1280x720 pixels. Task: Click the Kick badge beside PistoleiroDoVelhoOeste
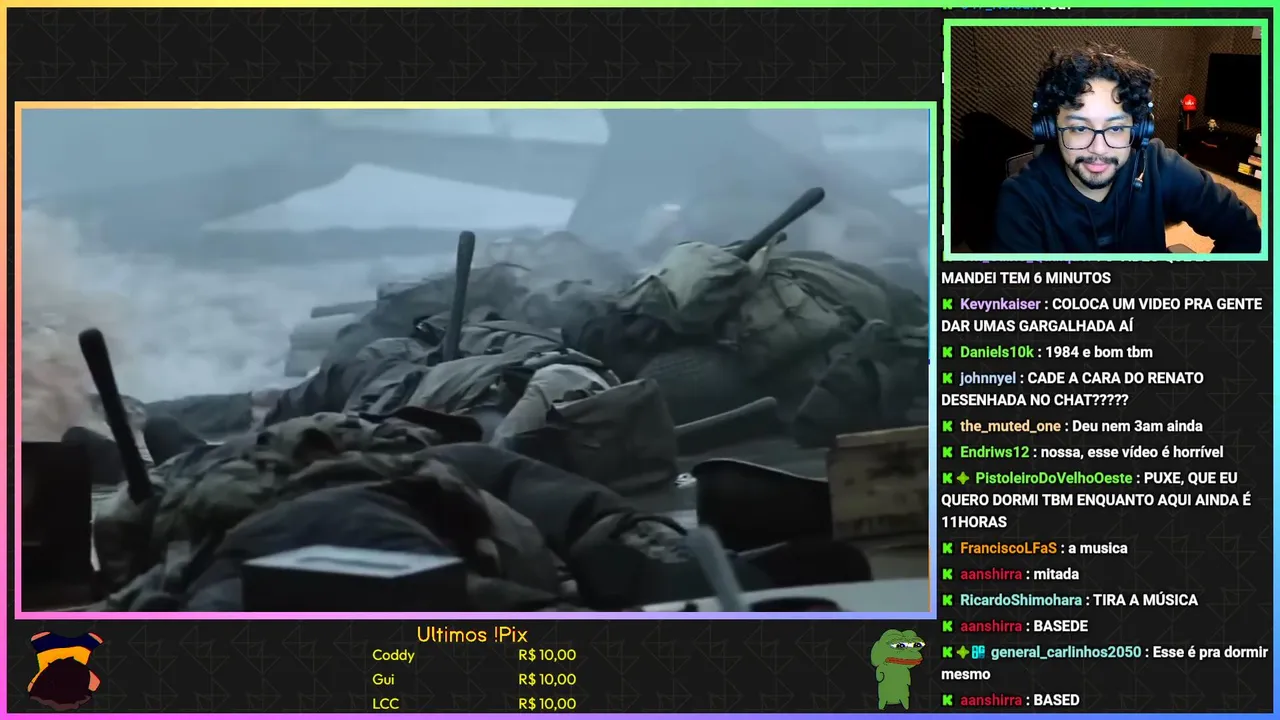pos(947,478)
